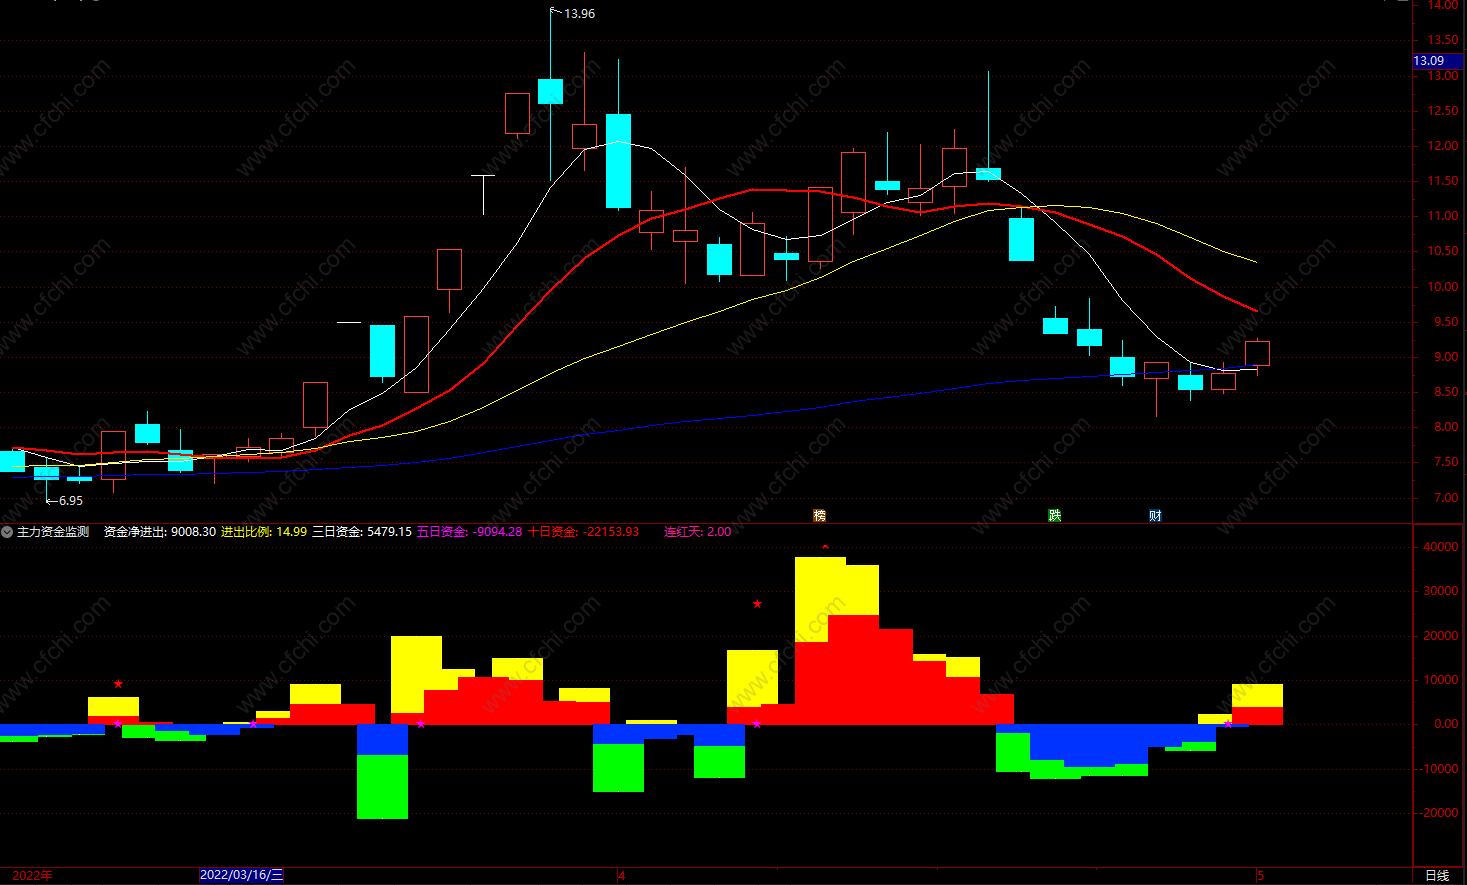Screen dimensions: 1467x885
Task: Open the 日线 period selector
Action: point(1436,876)
